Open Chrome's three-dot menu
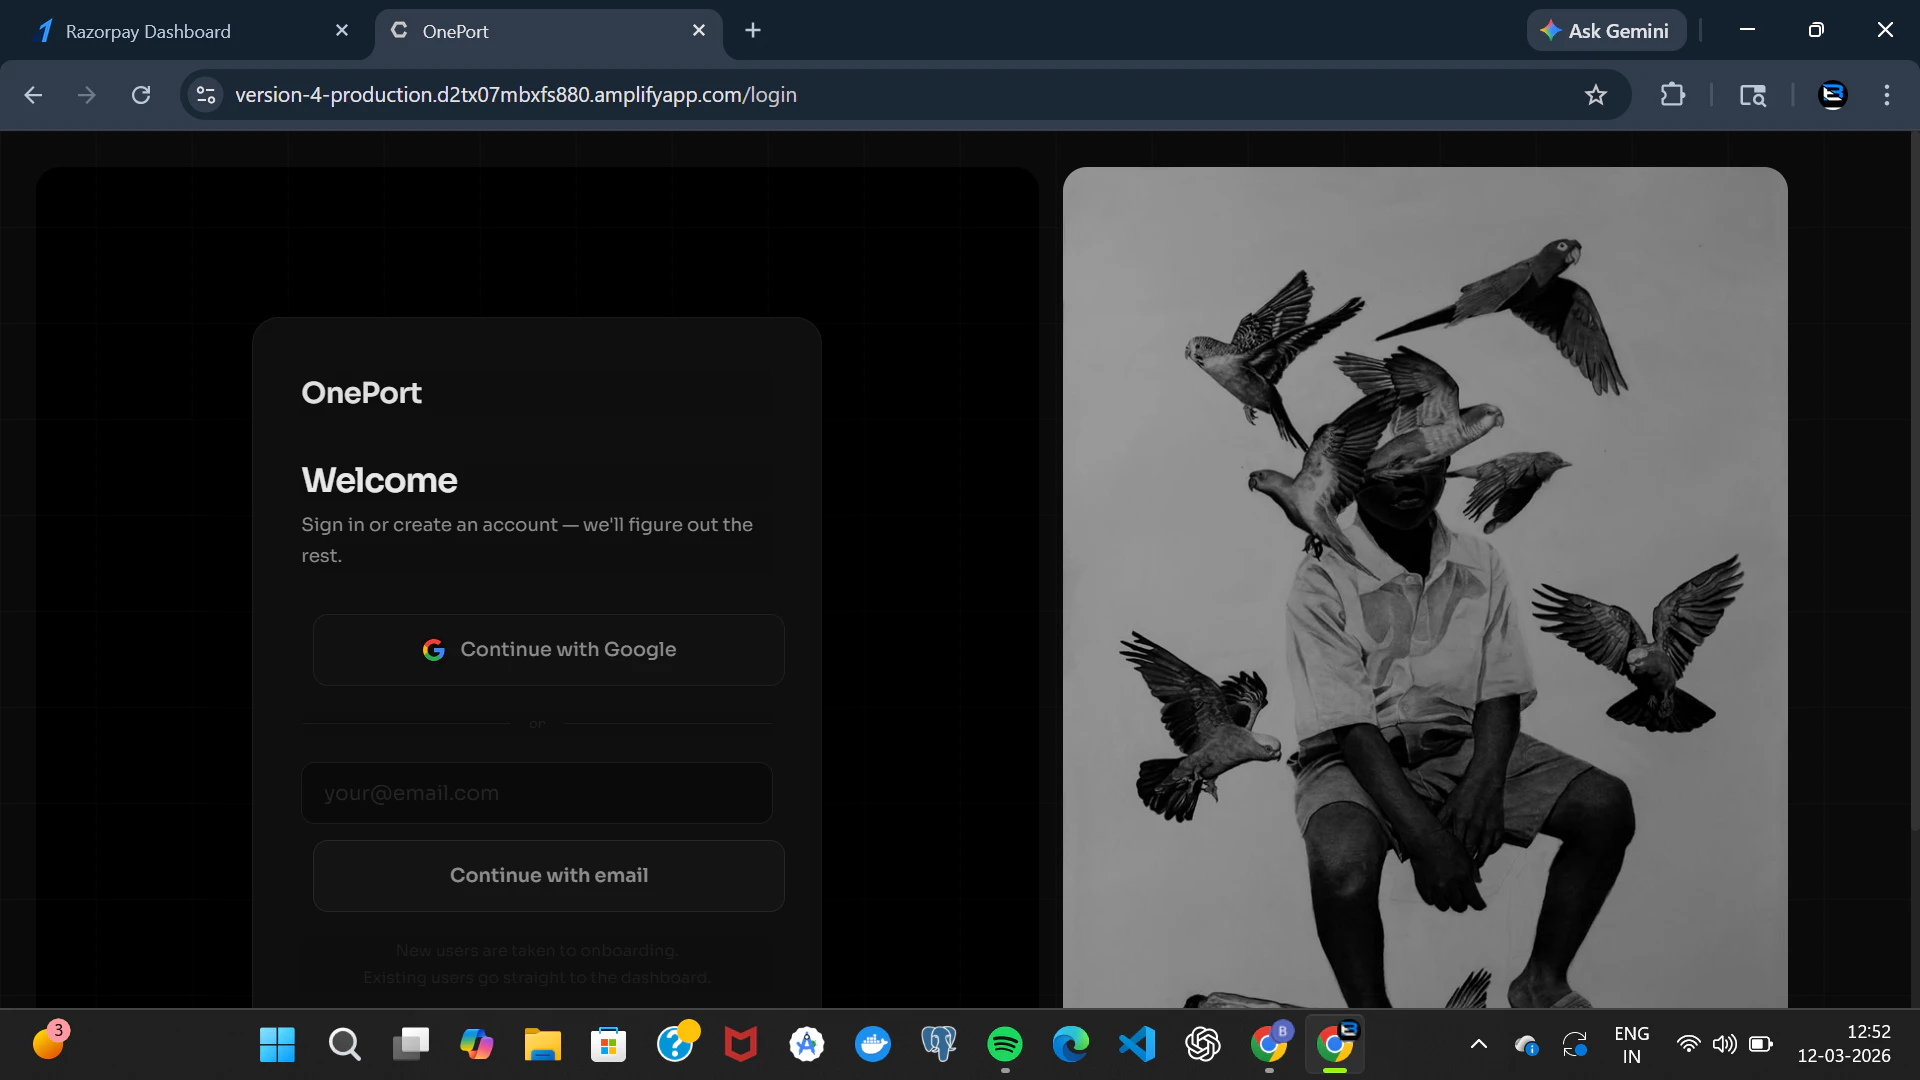 tap(1886, 95)
